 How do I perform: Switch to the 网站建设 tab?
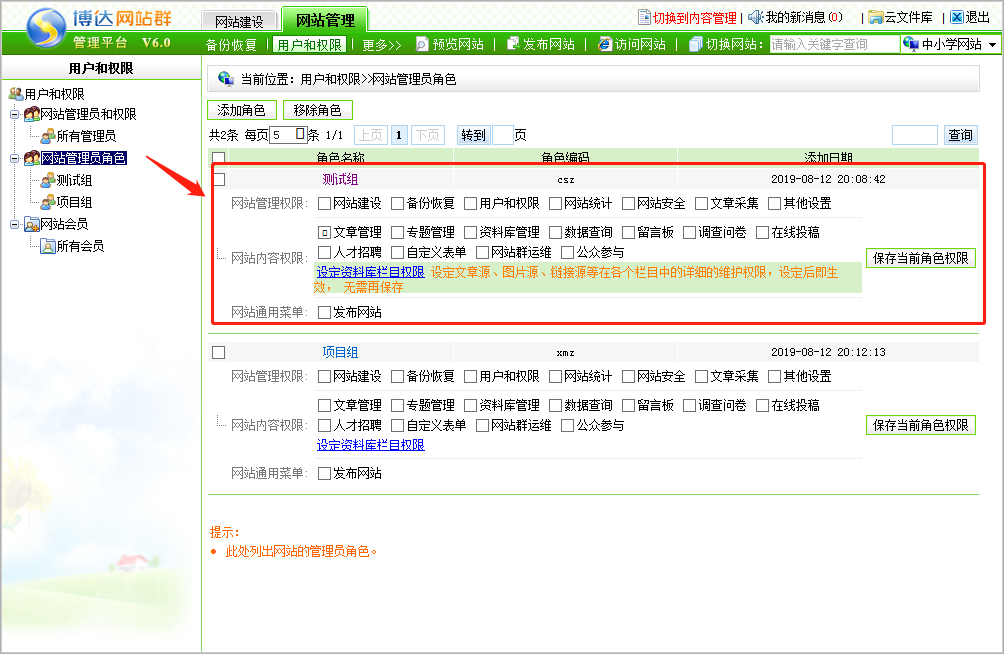click(x=239, y=20)
